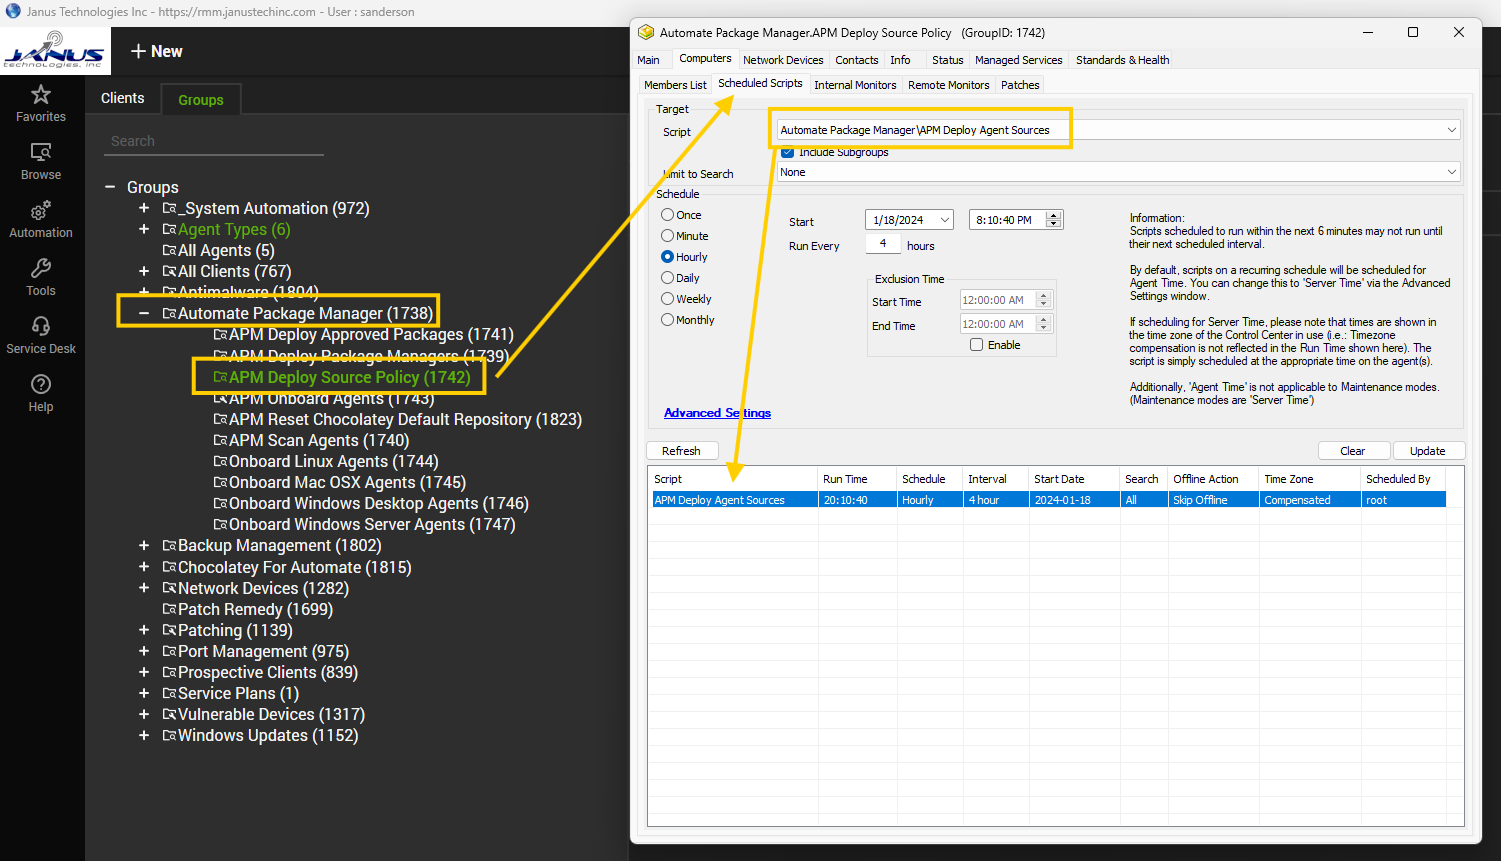Image resolution: width=1501 pixels, height=861 pixels.
Task: Open the Automation gears icon
Action: click(40, 210)
